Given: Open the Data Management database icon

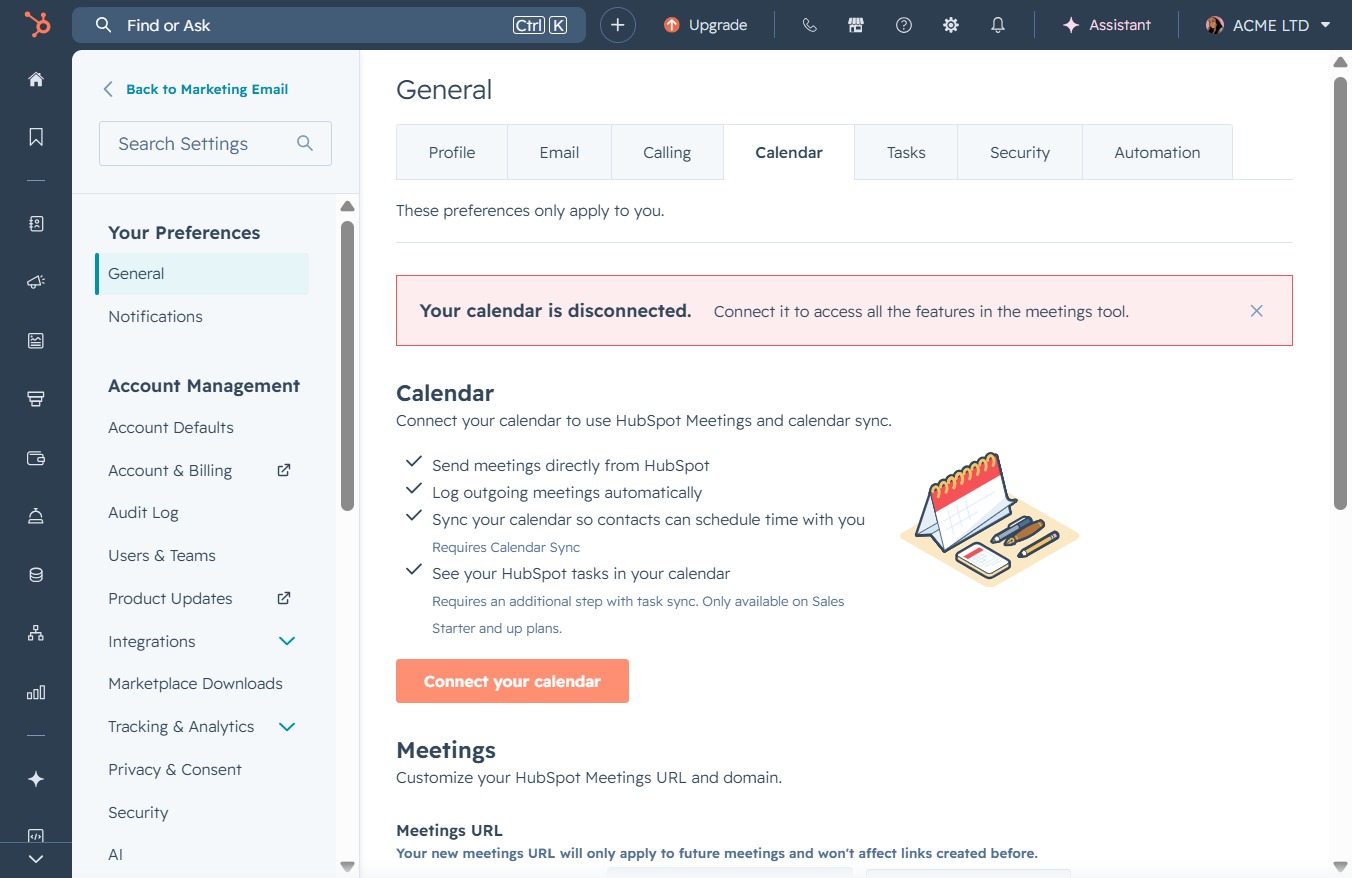Looking at the screenshot, I should (x=36, y=575).
